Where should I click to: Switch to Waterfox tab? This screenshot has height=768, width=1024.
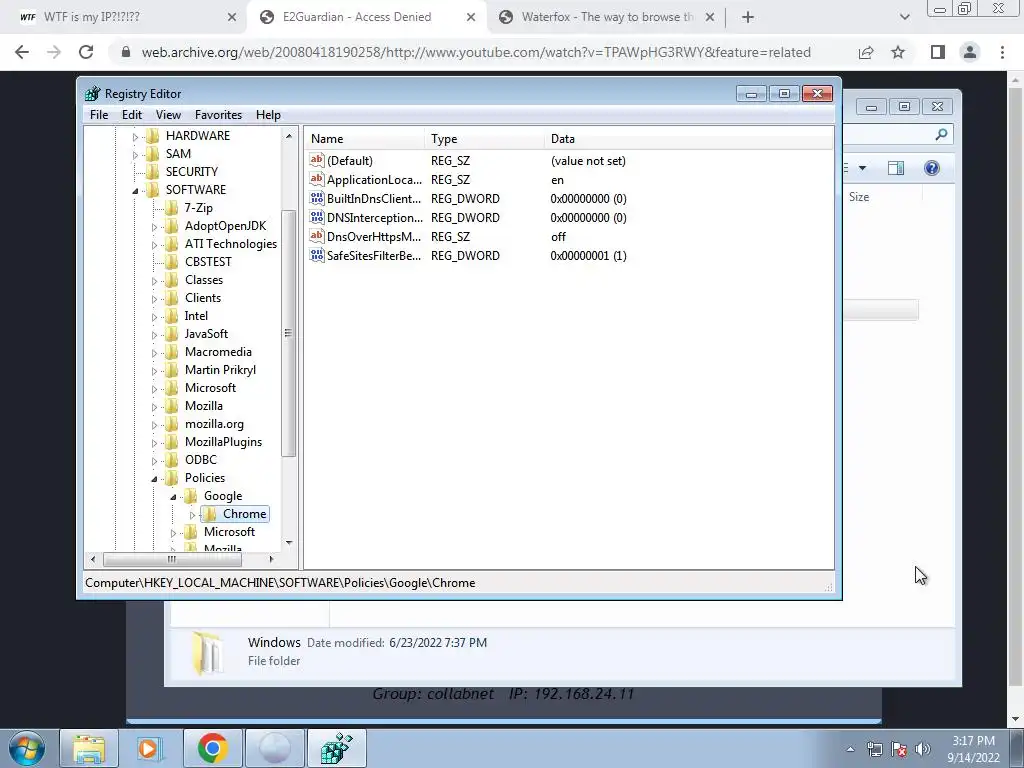pos(607,17)
